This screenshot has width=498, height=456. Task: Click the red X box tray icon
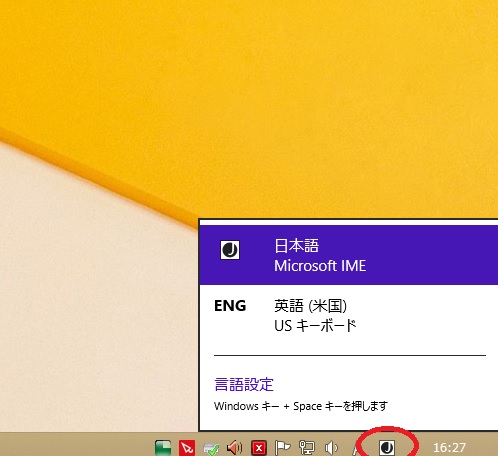[x=259, y=448]
